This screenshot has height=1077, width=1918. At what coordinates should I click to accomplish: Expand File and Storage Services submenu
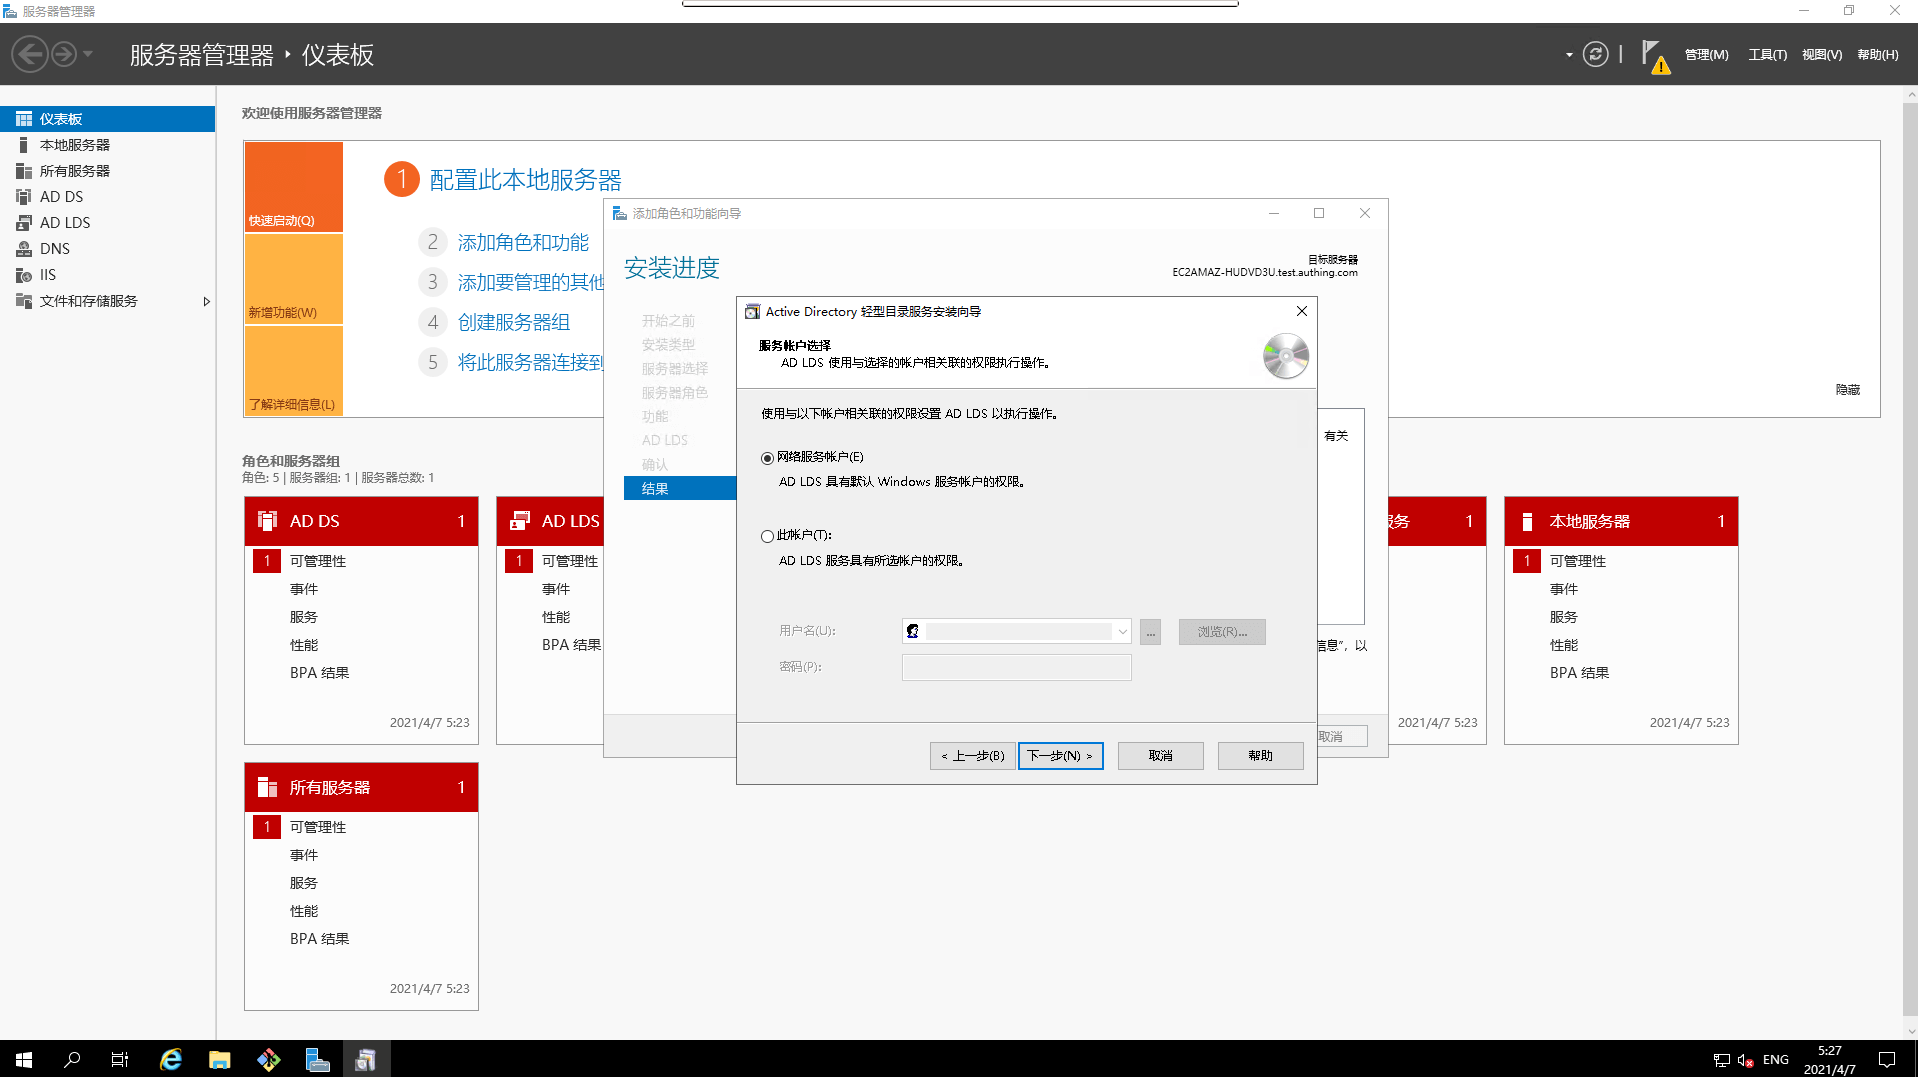click(x=206, y=301)
